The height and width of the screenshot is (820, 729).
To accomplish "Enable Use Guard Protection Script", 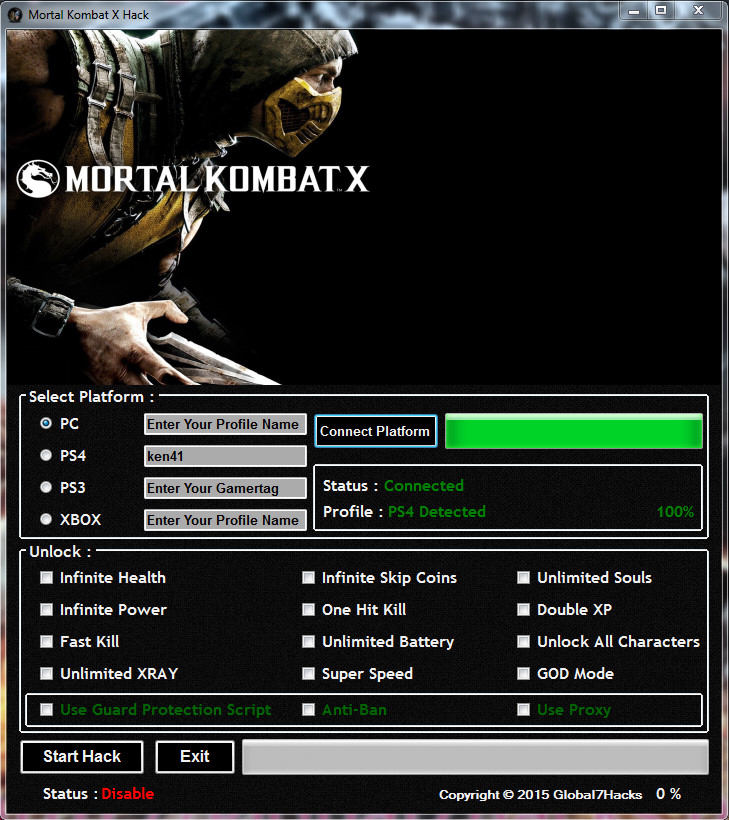I will 47,709.
